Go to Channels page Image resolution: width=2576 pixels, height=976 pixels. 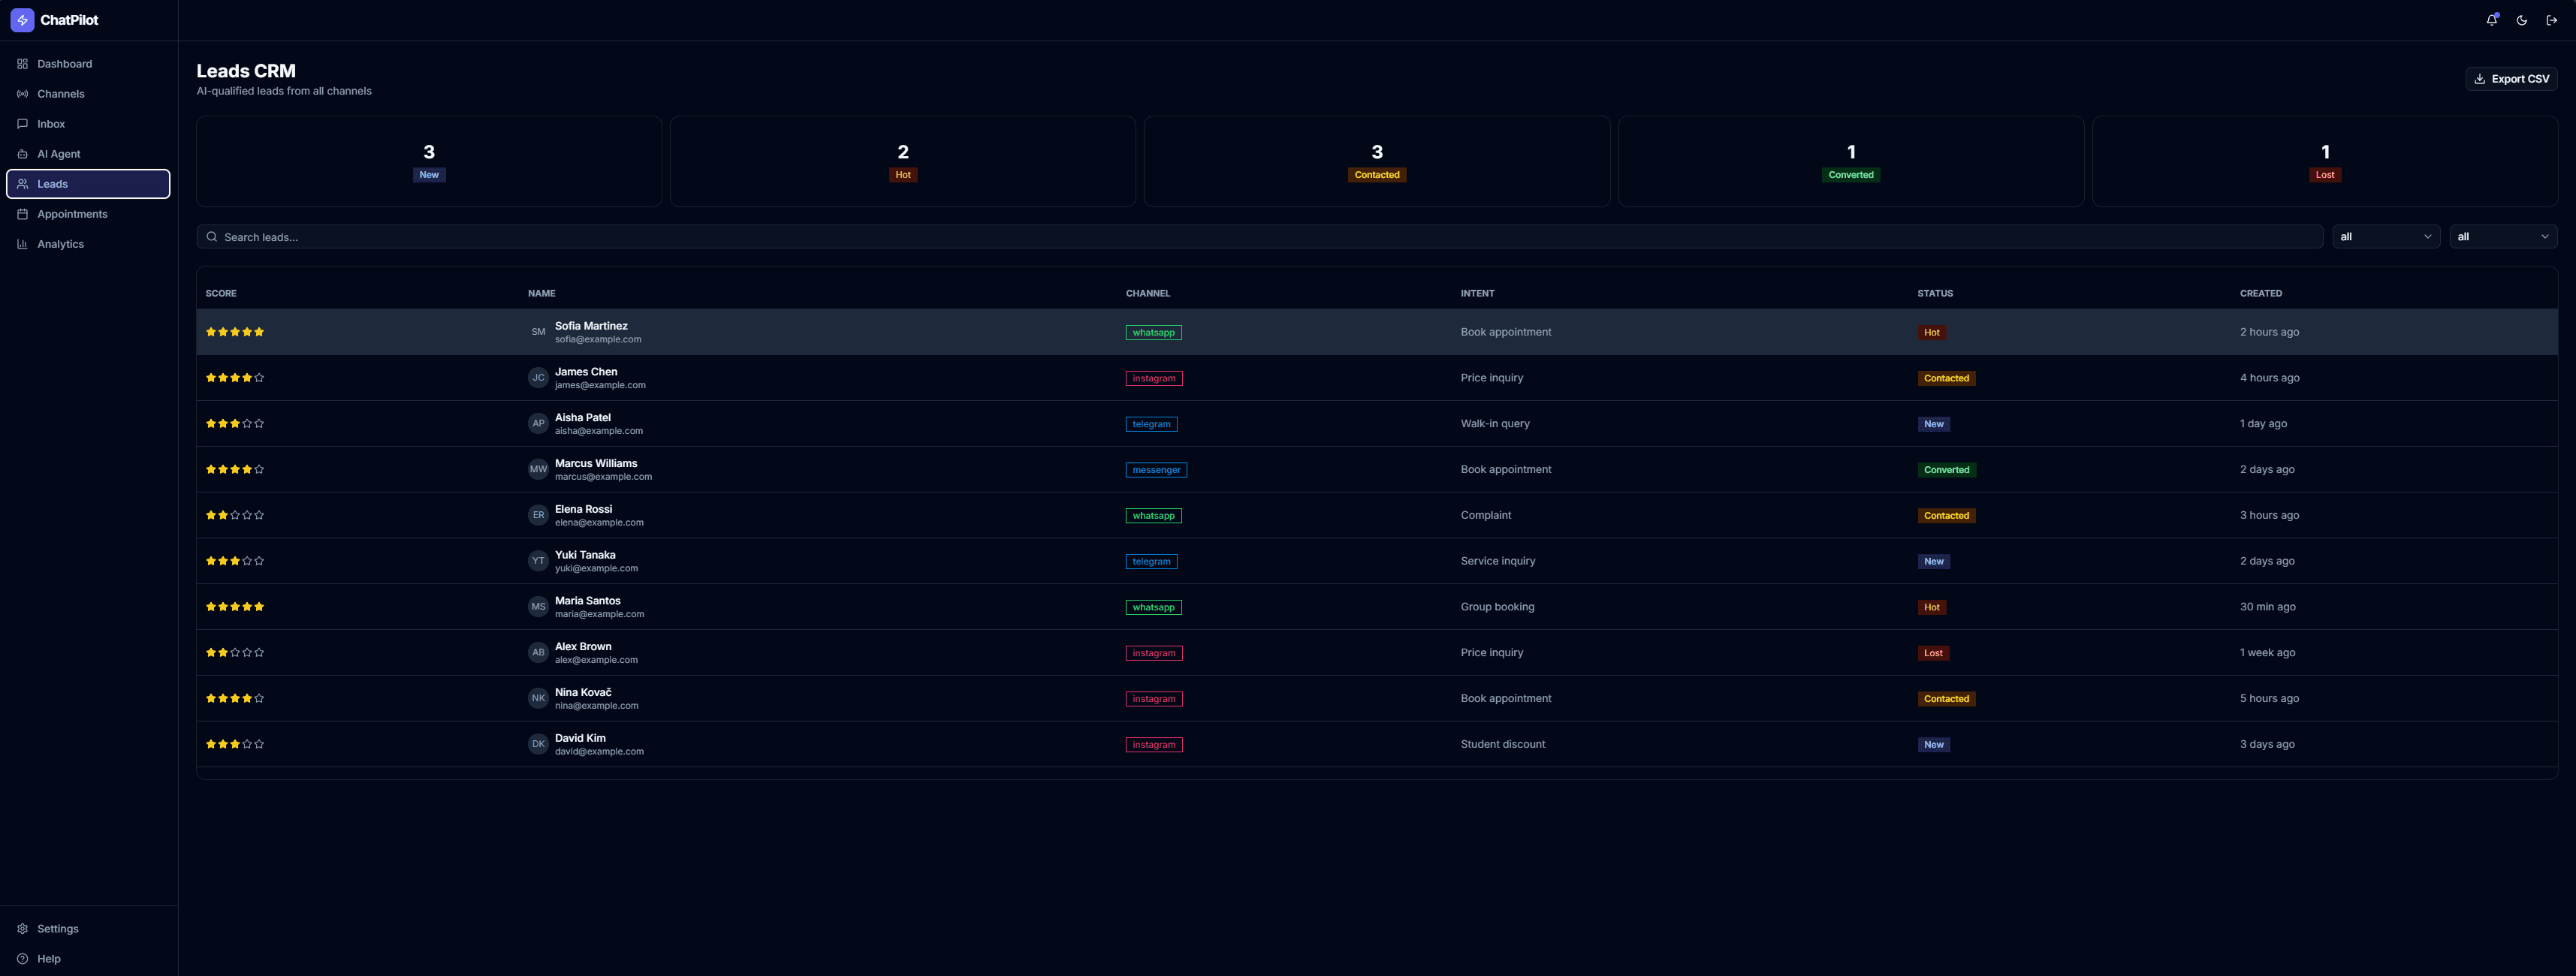(88, 94)
